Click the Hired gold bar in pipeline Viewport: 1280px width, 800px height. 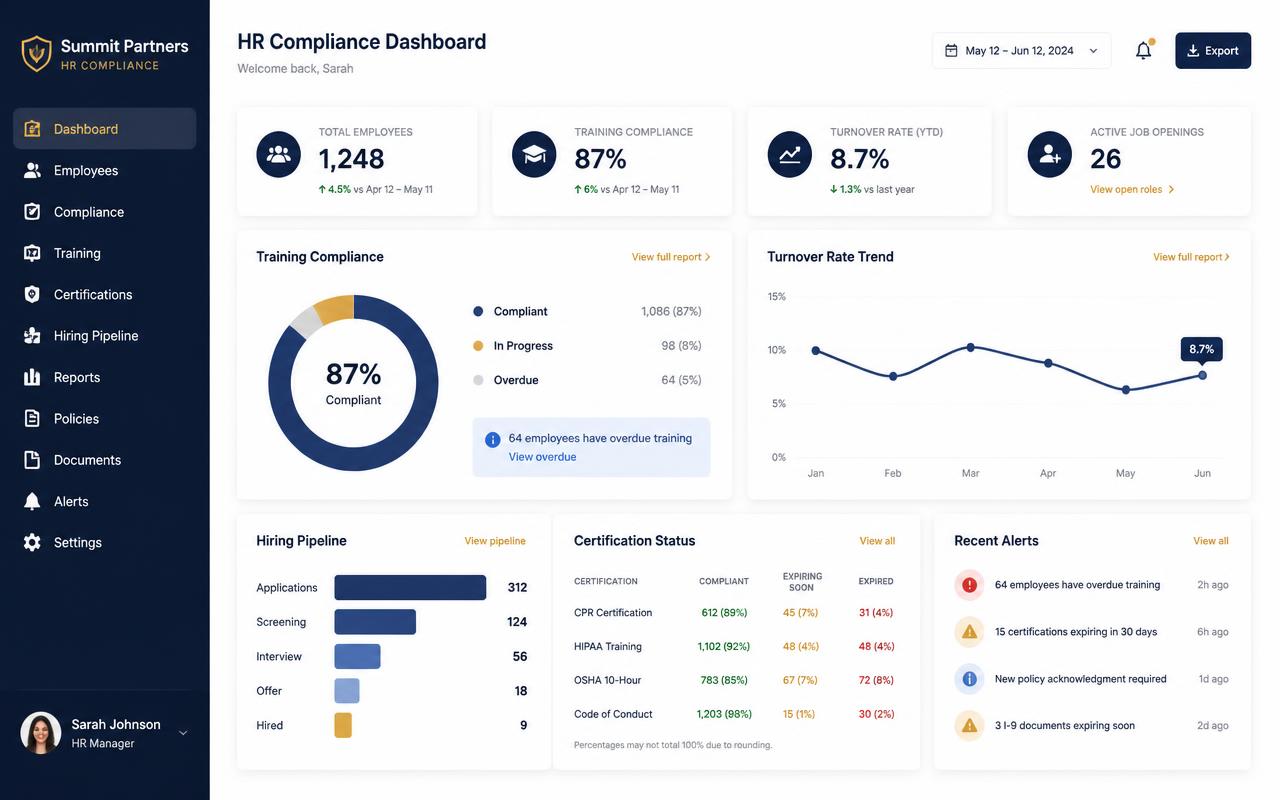343,725
